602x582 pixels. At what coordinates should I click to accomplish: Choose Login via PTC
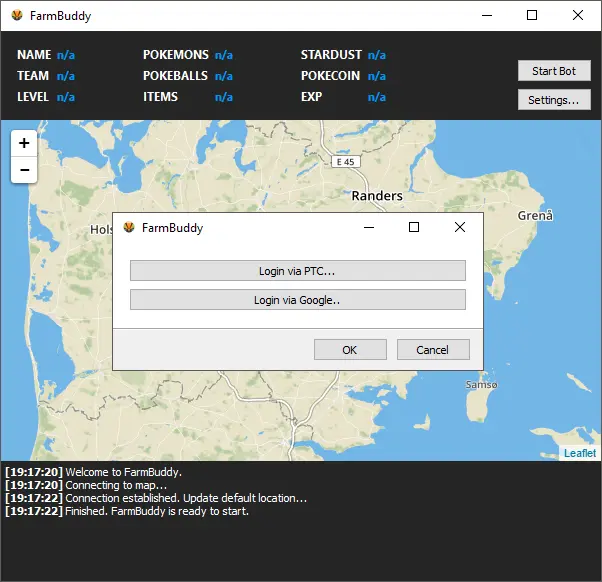pos(298,271)
